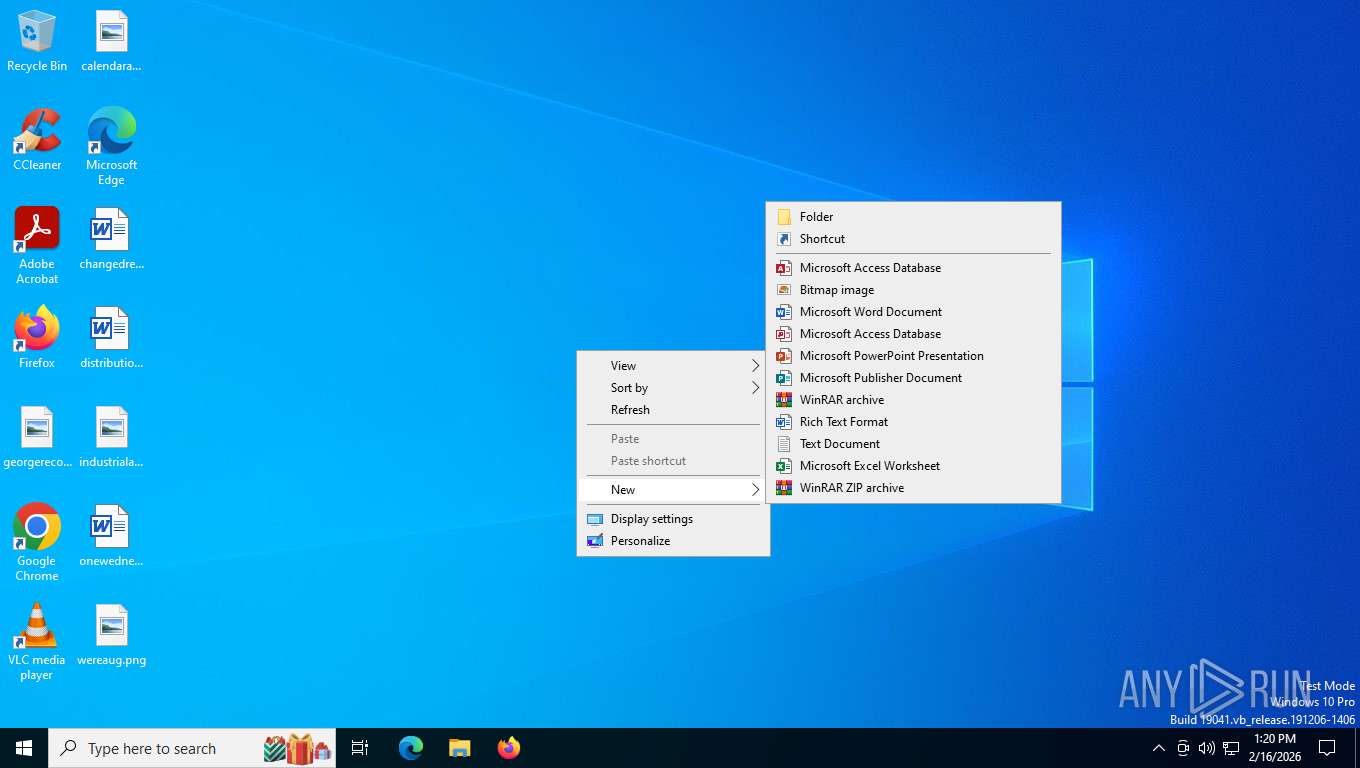
Task: Open Personalize from context menu
Action: coord(673,541)
